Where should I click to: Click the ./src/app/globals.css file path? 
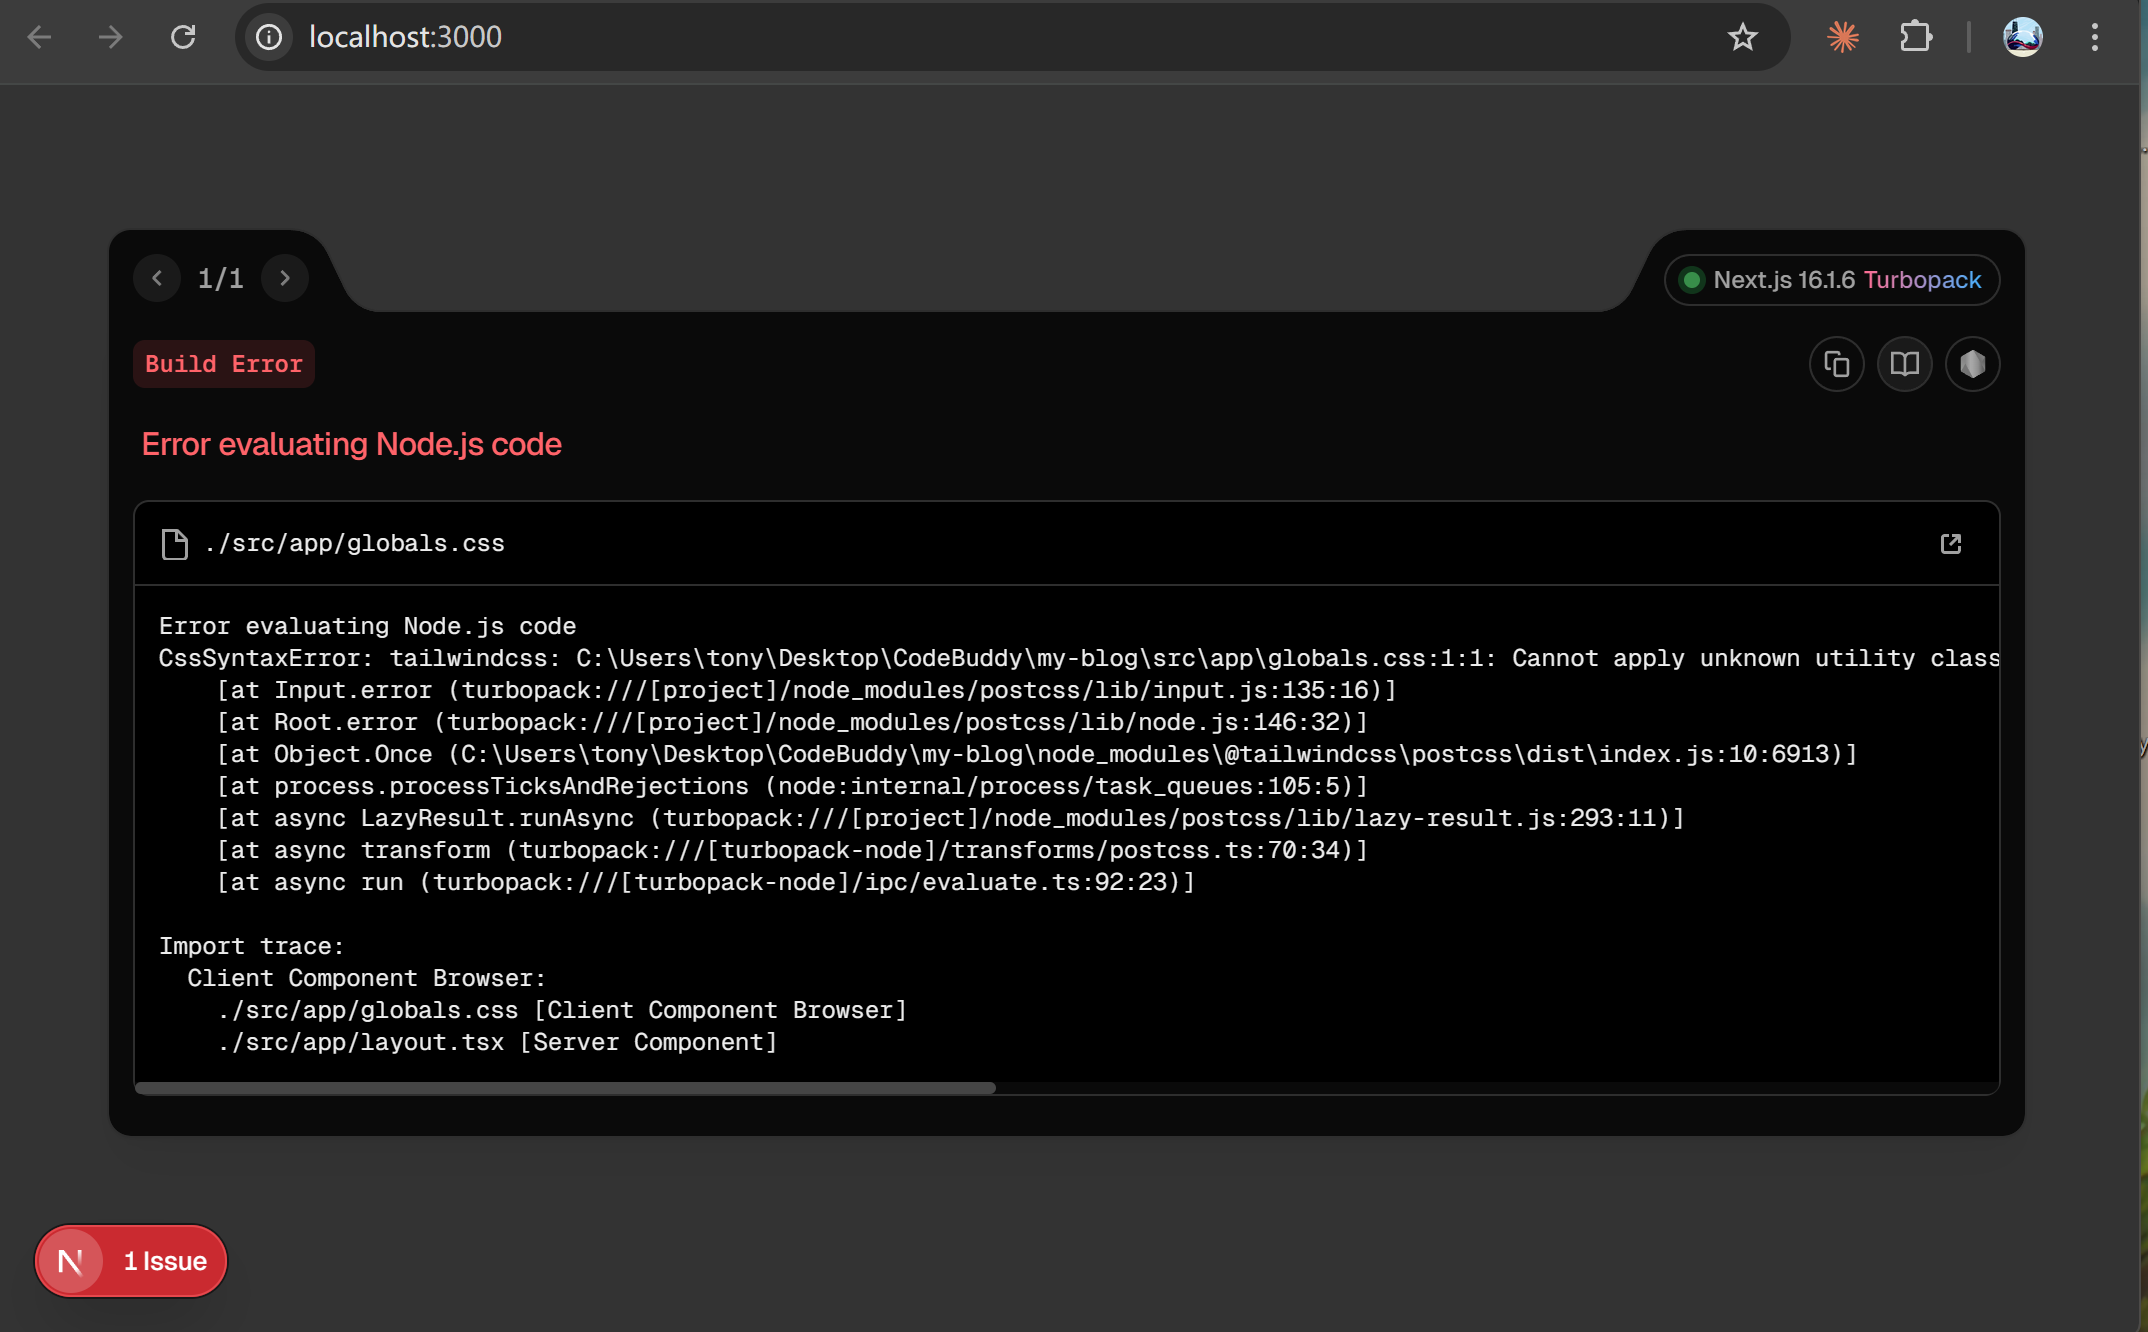pos(354,544)
